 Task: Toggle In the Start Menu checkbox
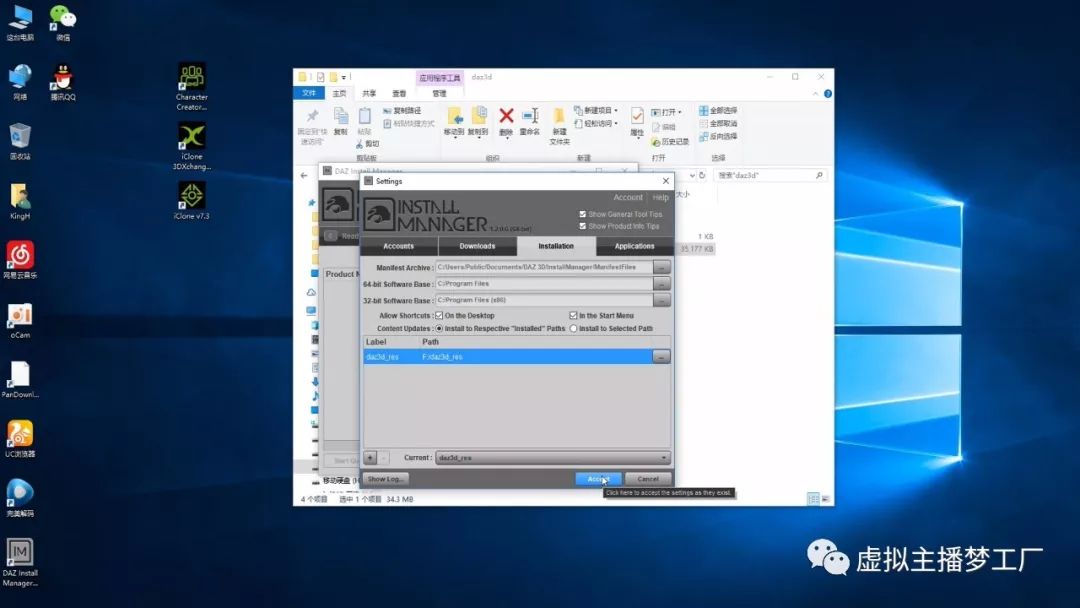point(573,315)
